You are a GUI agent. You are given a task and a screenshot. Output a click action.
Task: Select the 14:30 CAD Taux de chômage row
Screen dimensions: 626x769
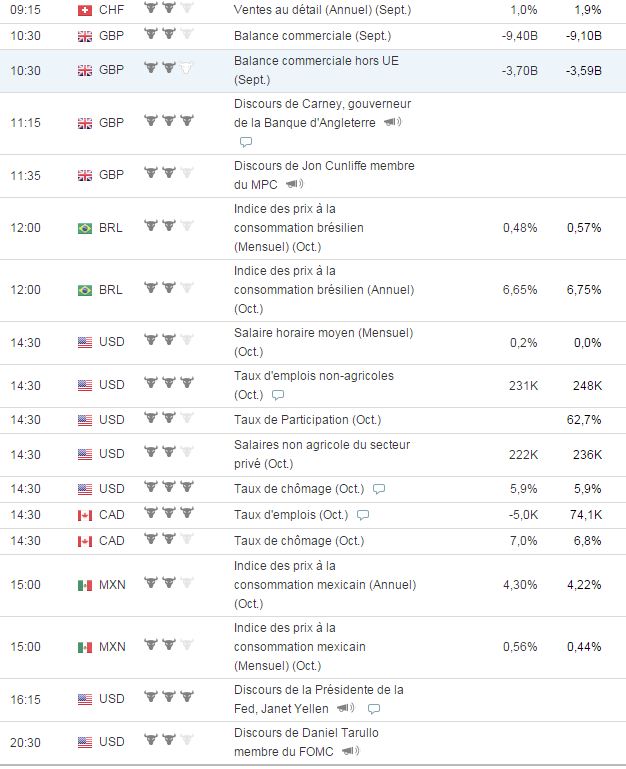click(x=313, y=541)
